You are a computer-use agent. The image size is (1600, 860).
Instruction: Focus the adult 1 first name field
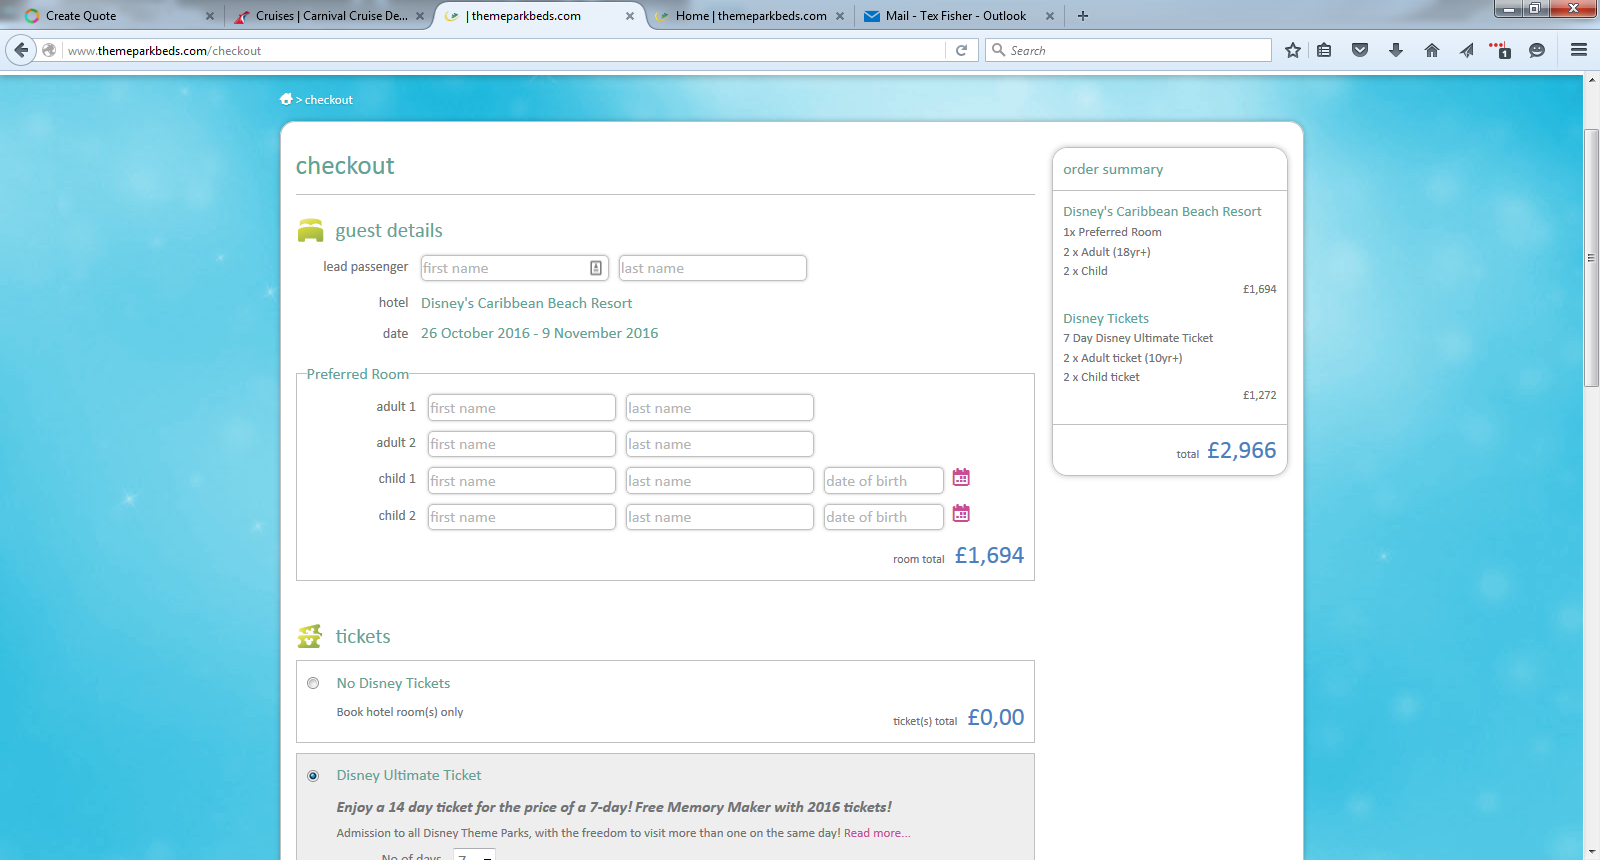coord(521,408)
